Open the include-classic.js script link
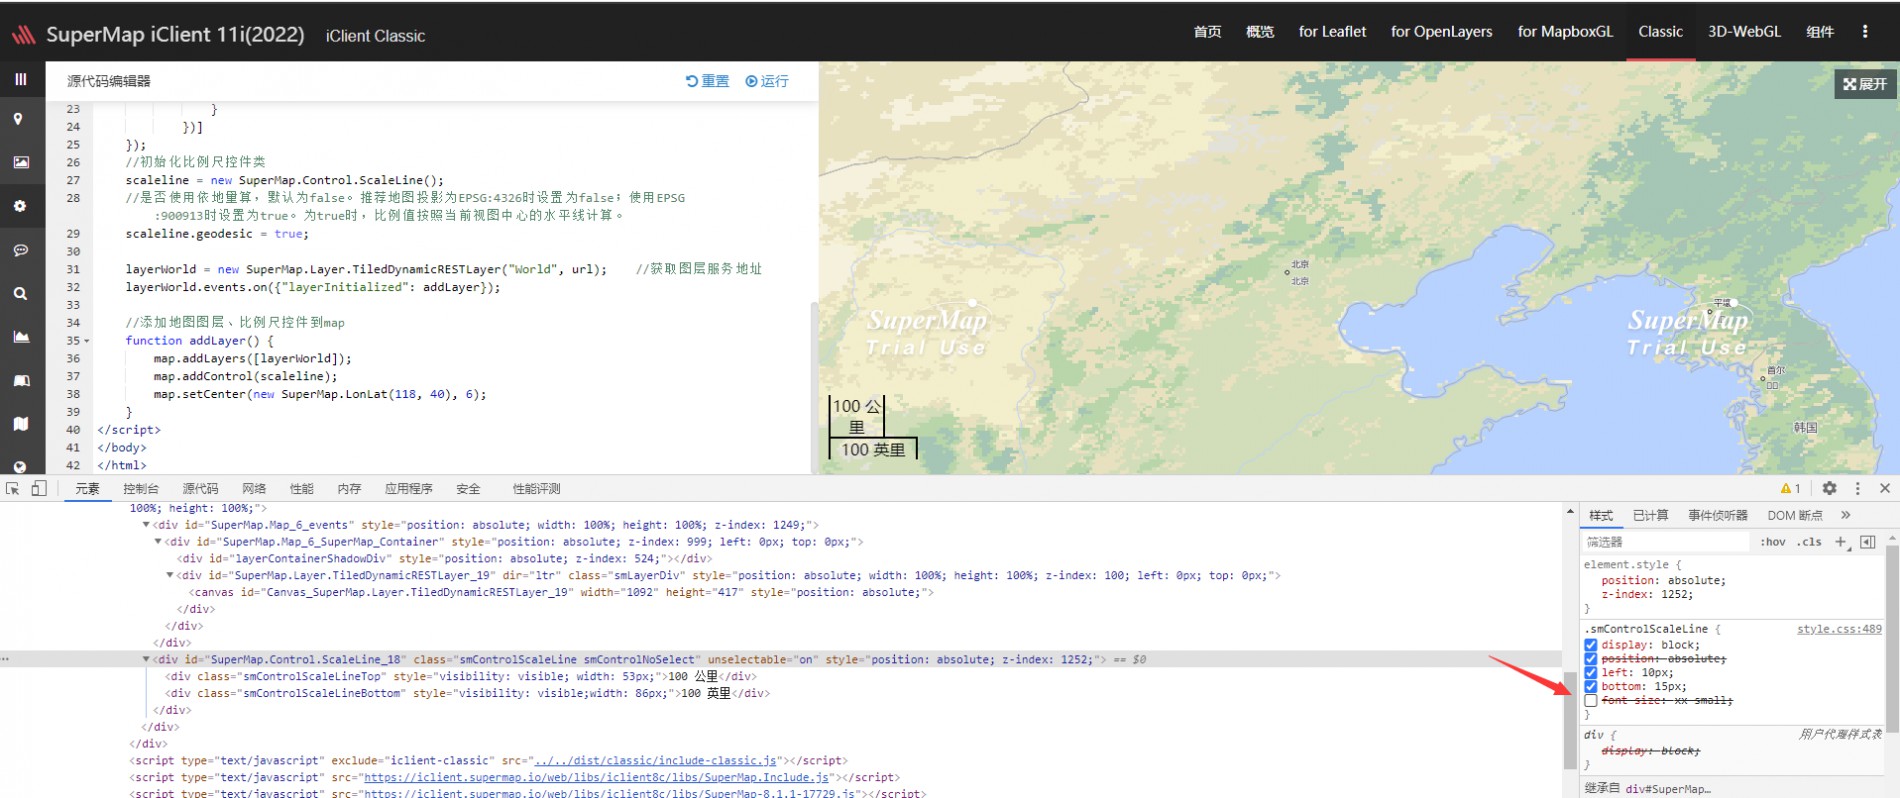This screenshot has height=798, width=1900. (655, 761)
